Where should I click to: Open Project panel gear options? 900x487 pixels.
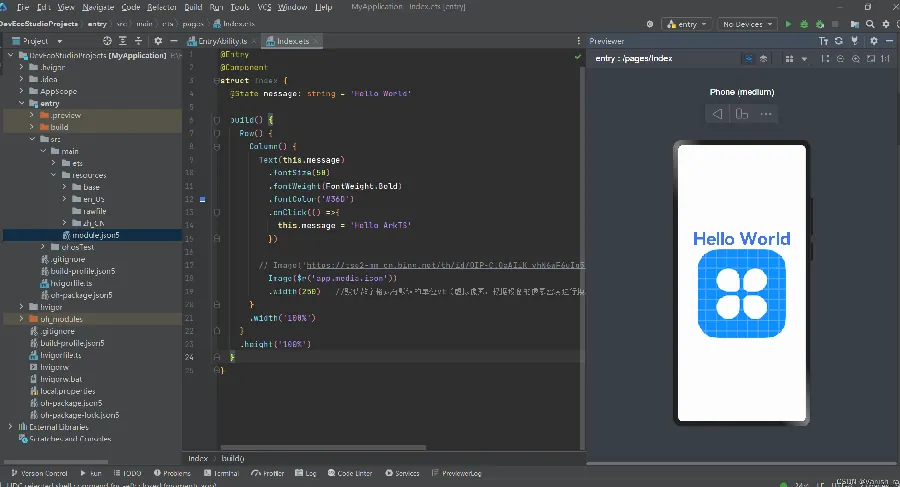pyautogui.click(x=158, y=41)
